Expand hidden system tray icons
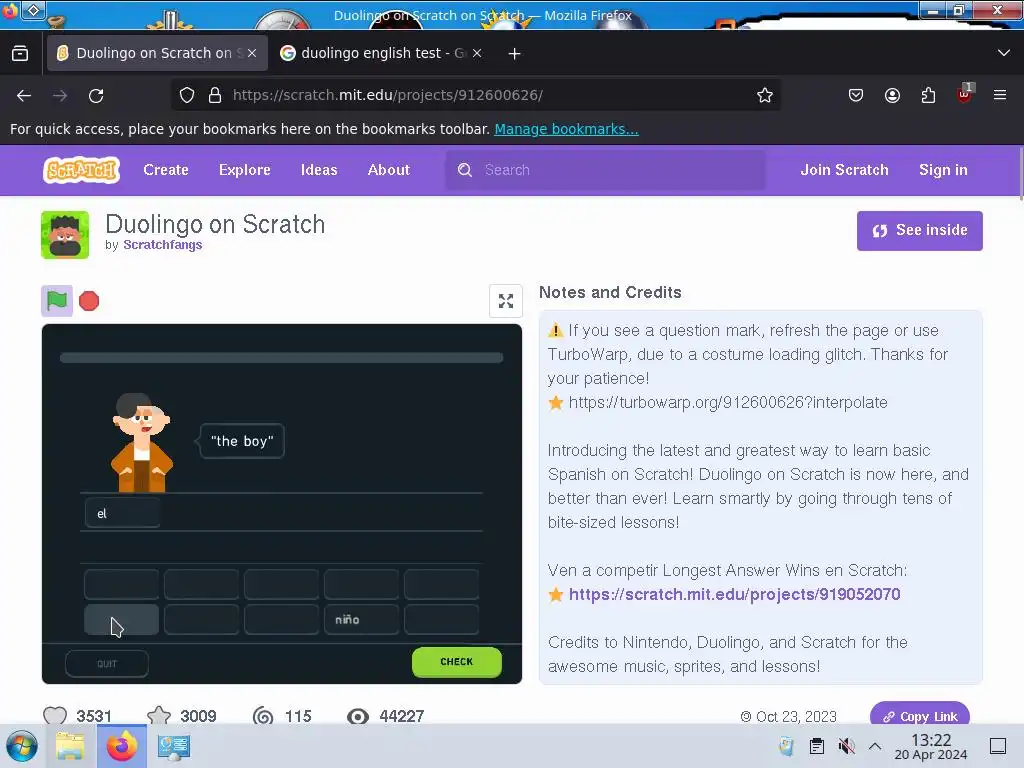 [875, 746]
